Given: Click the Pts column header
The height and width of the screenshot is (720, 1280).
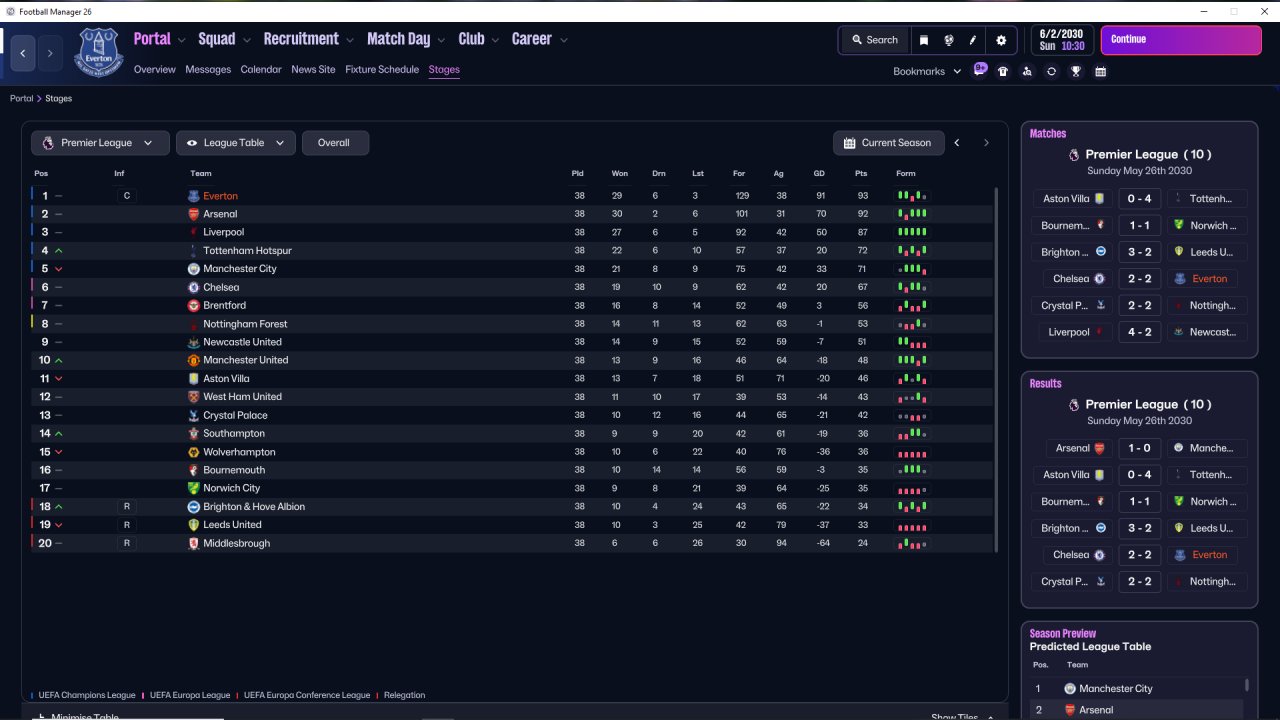Looking at the screenshot, I should (x=861, y=174).
